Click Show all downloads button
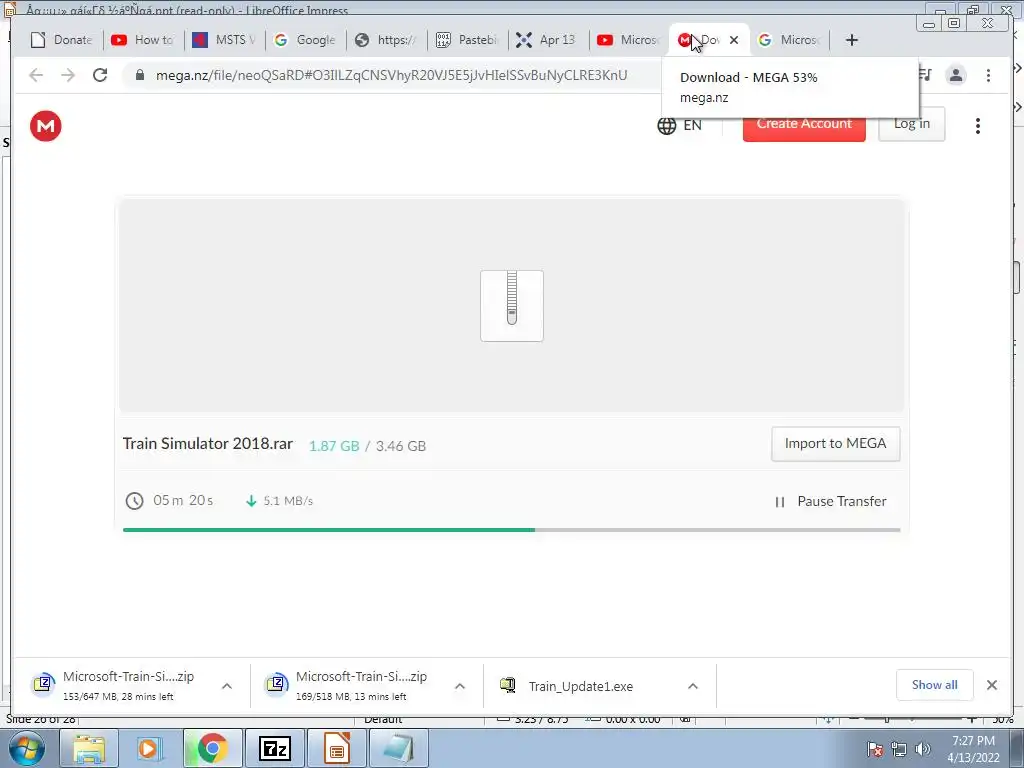The height and width of the screenshot is (768, 1024). [935, 685]
